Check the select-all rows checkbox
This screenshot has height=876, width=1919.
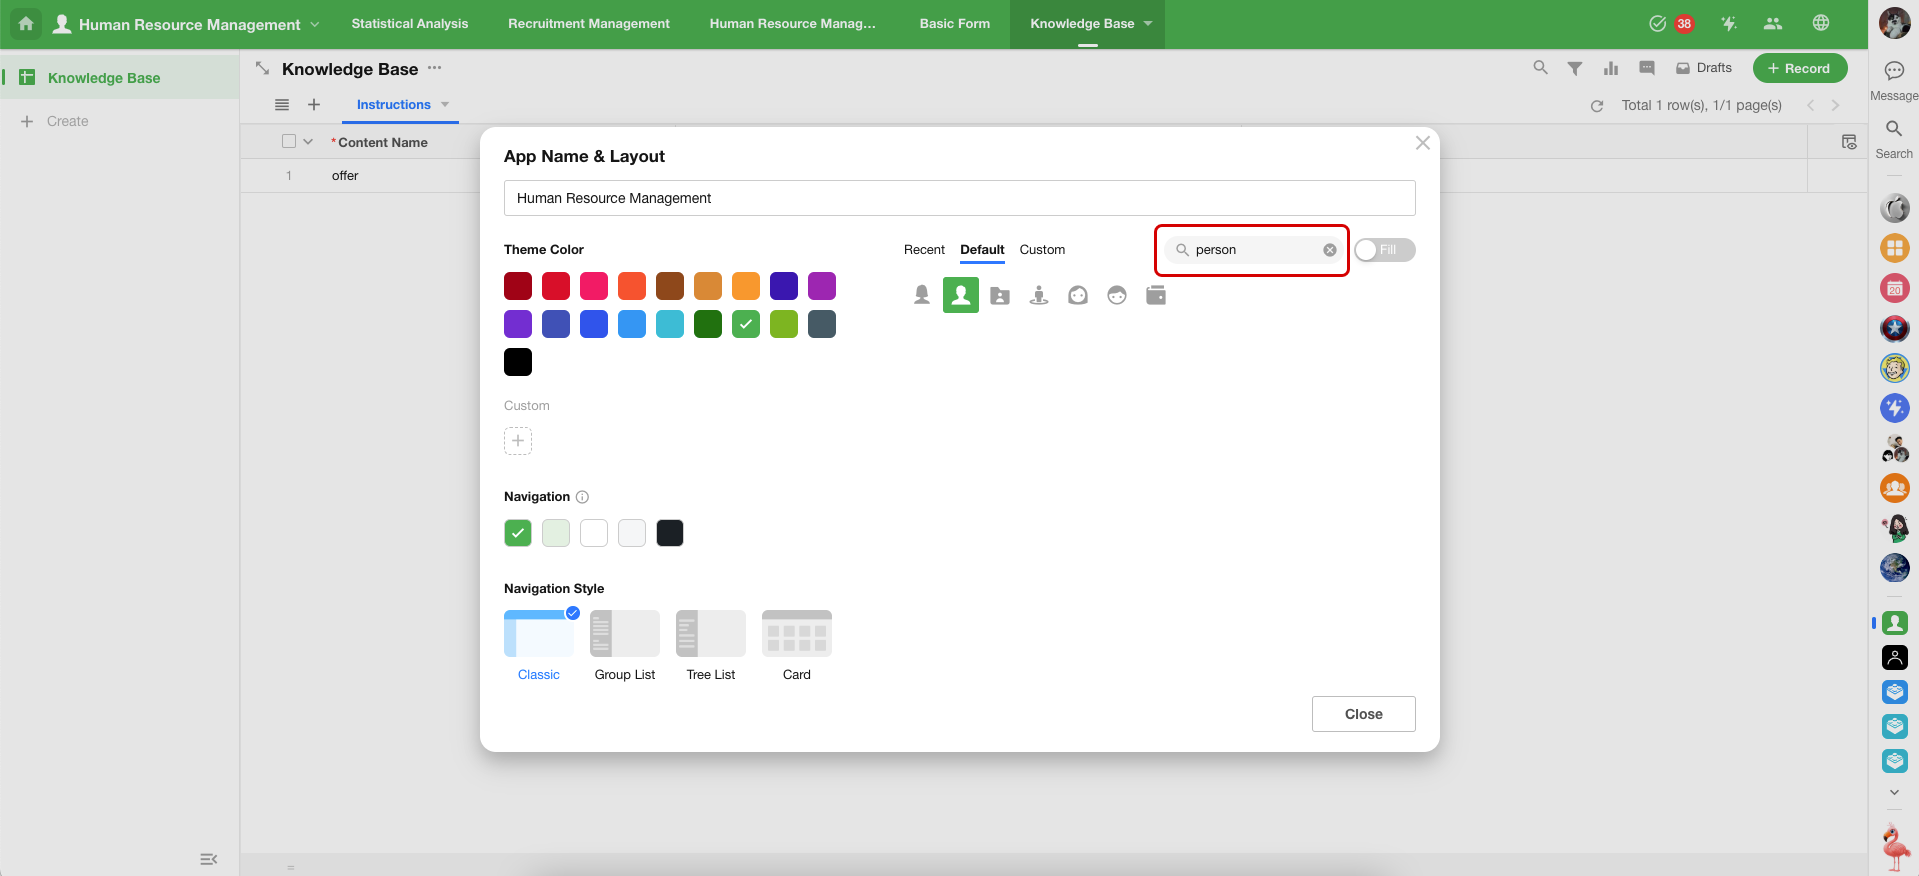(289, 142)
